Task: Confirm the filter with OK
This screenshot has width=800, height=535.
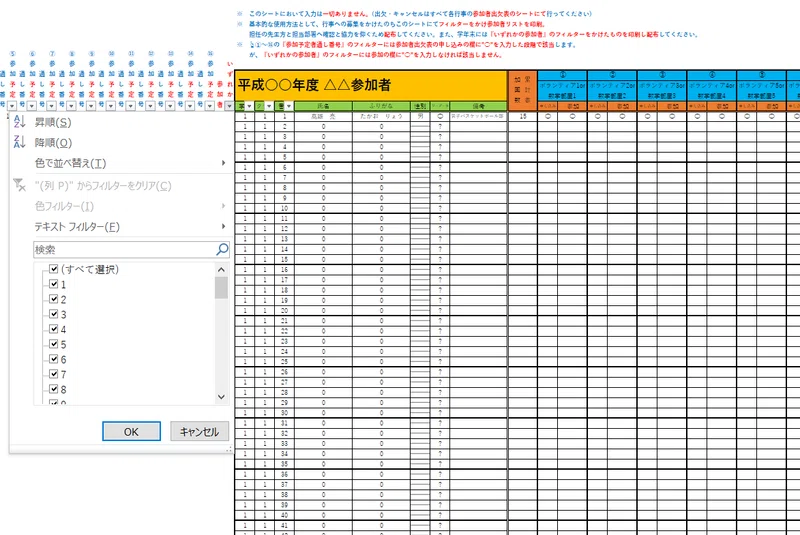Action: [131, 431]
